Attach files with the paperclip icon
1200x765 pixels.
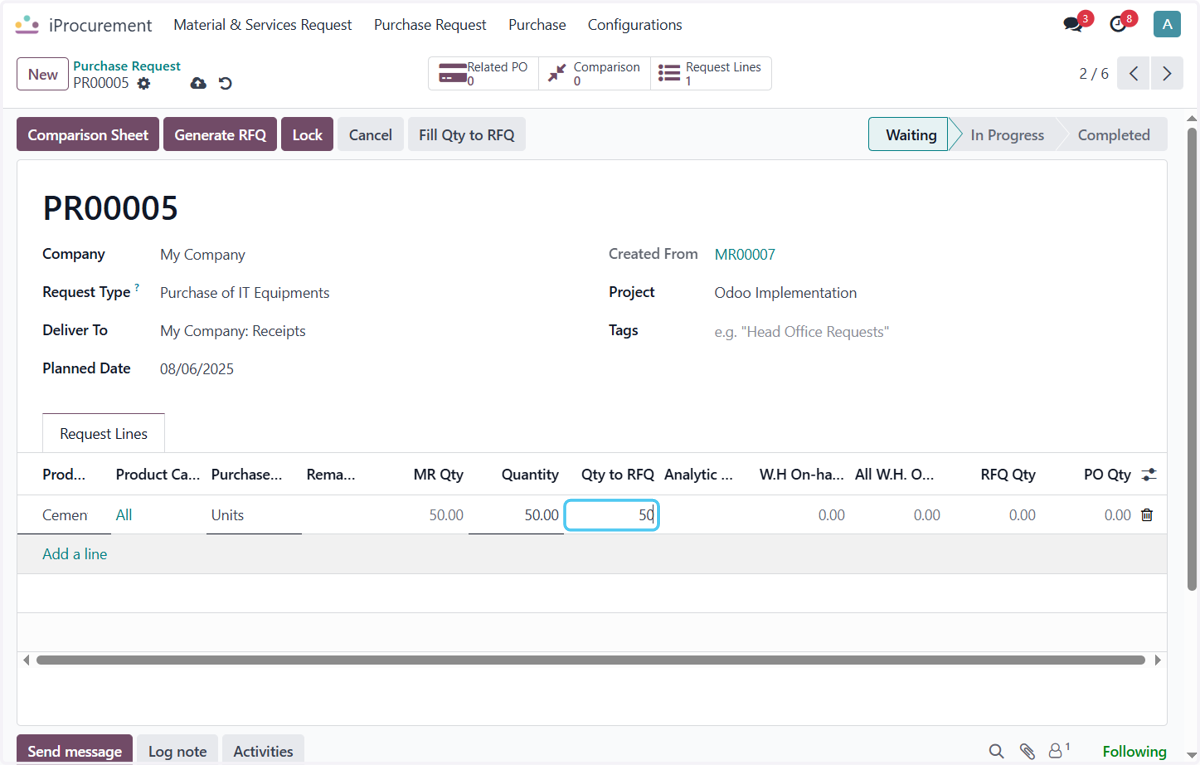coord(1027,751)
